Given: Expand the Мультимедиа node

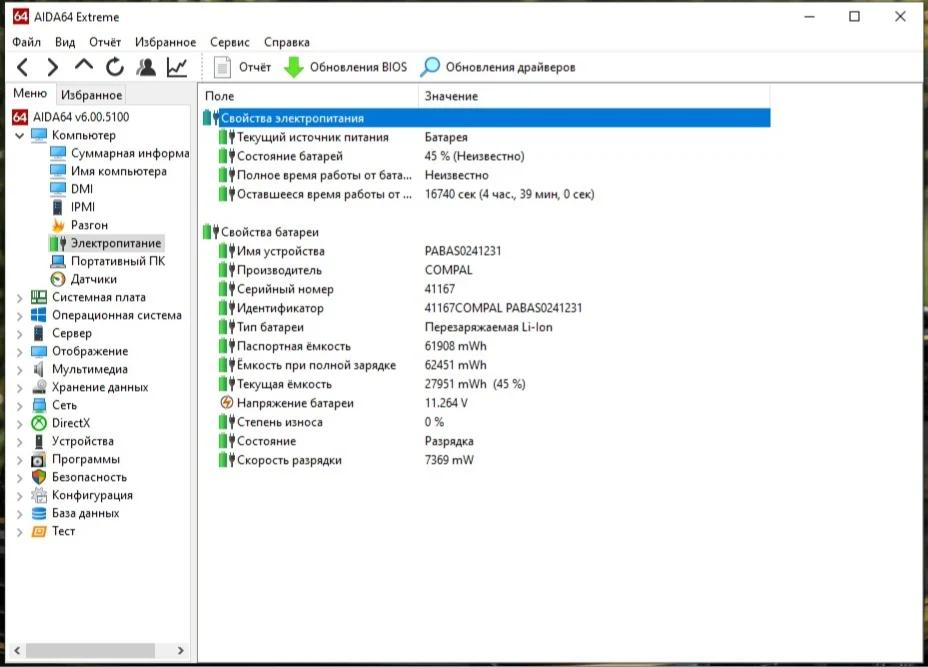Looking at the screenshot, I should pyautogui.click(x=19, y=370).
